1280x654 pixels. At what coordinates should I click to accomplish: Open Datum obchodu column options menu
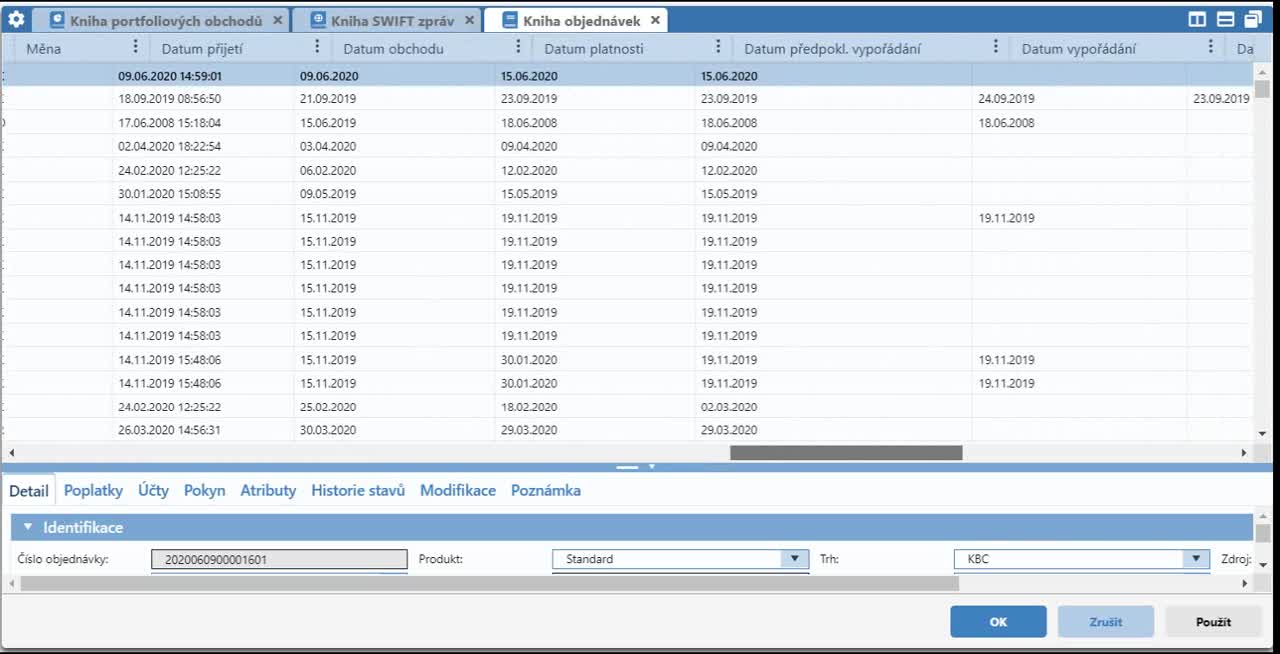[x=518, y=47]
